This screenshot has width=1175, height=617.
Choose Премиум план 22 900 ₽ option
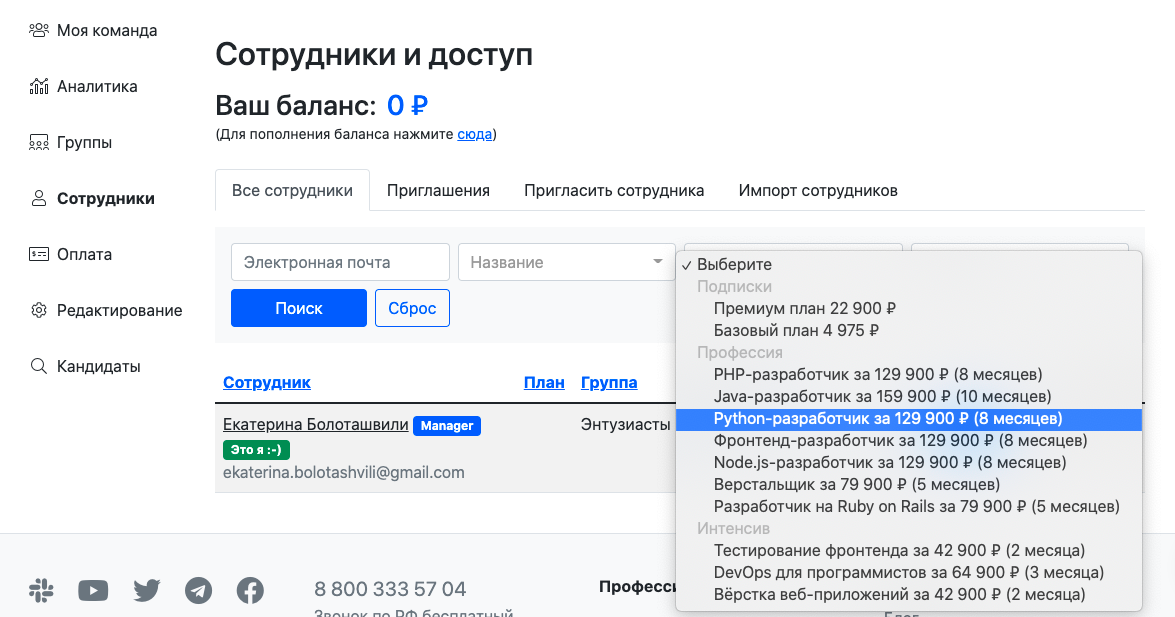point(804,308)
